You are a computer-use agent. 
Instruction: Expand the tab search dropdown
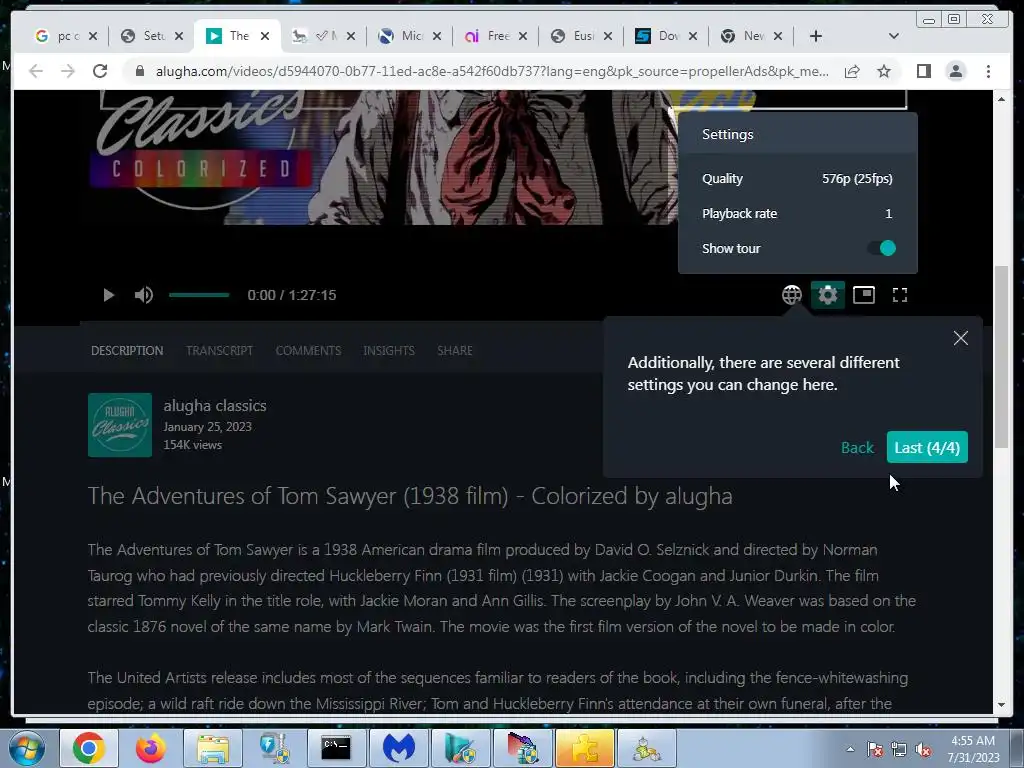[893, 36]
